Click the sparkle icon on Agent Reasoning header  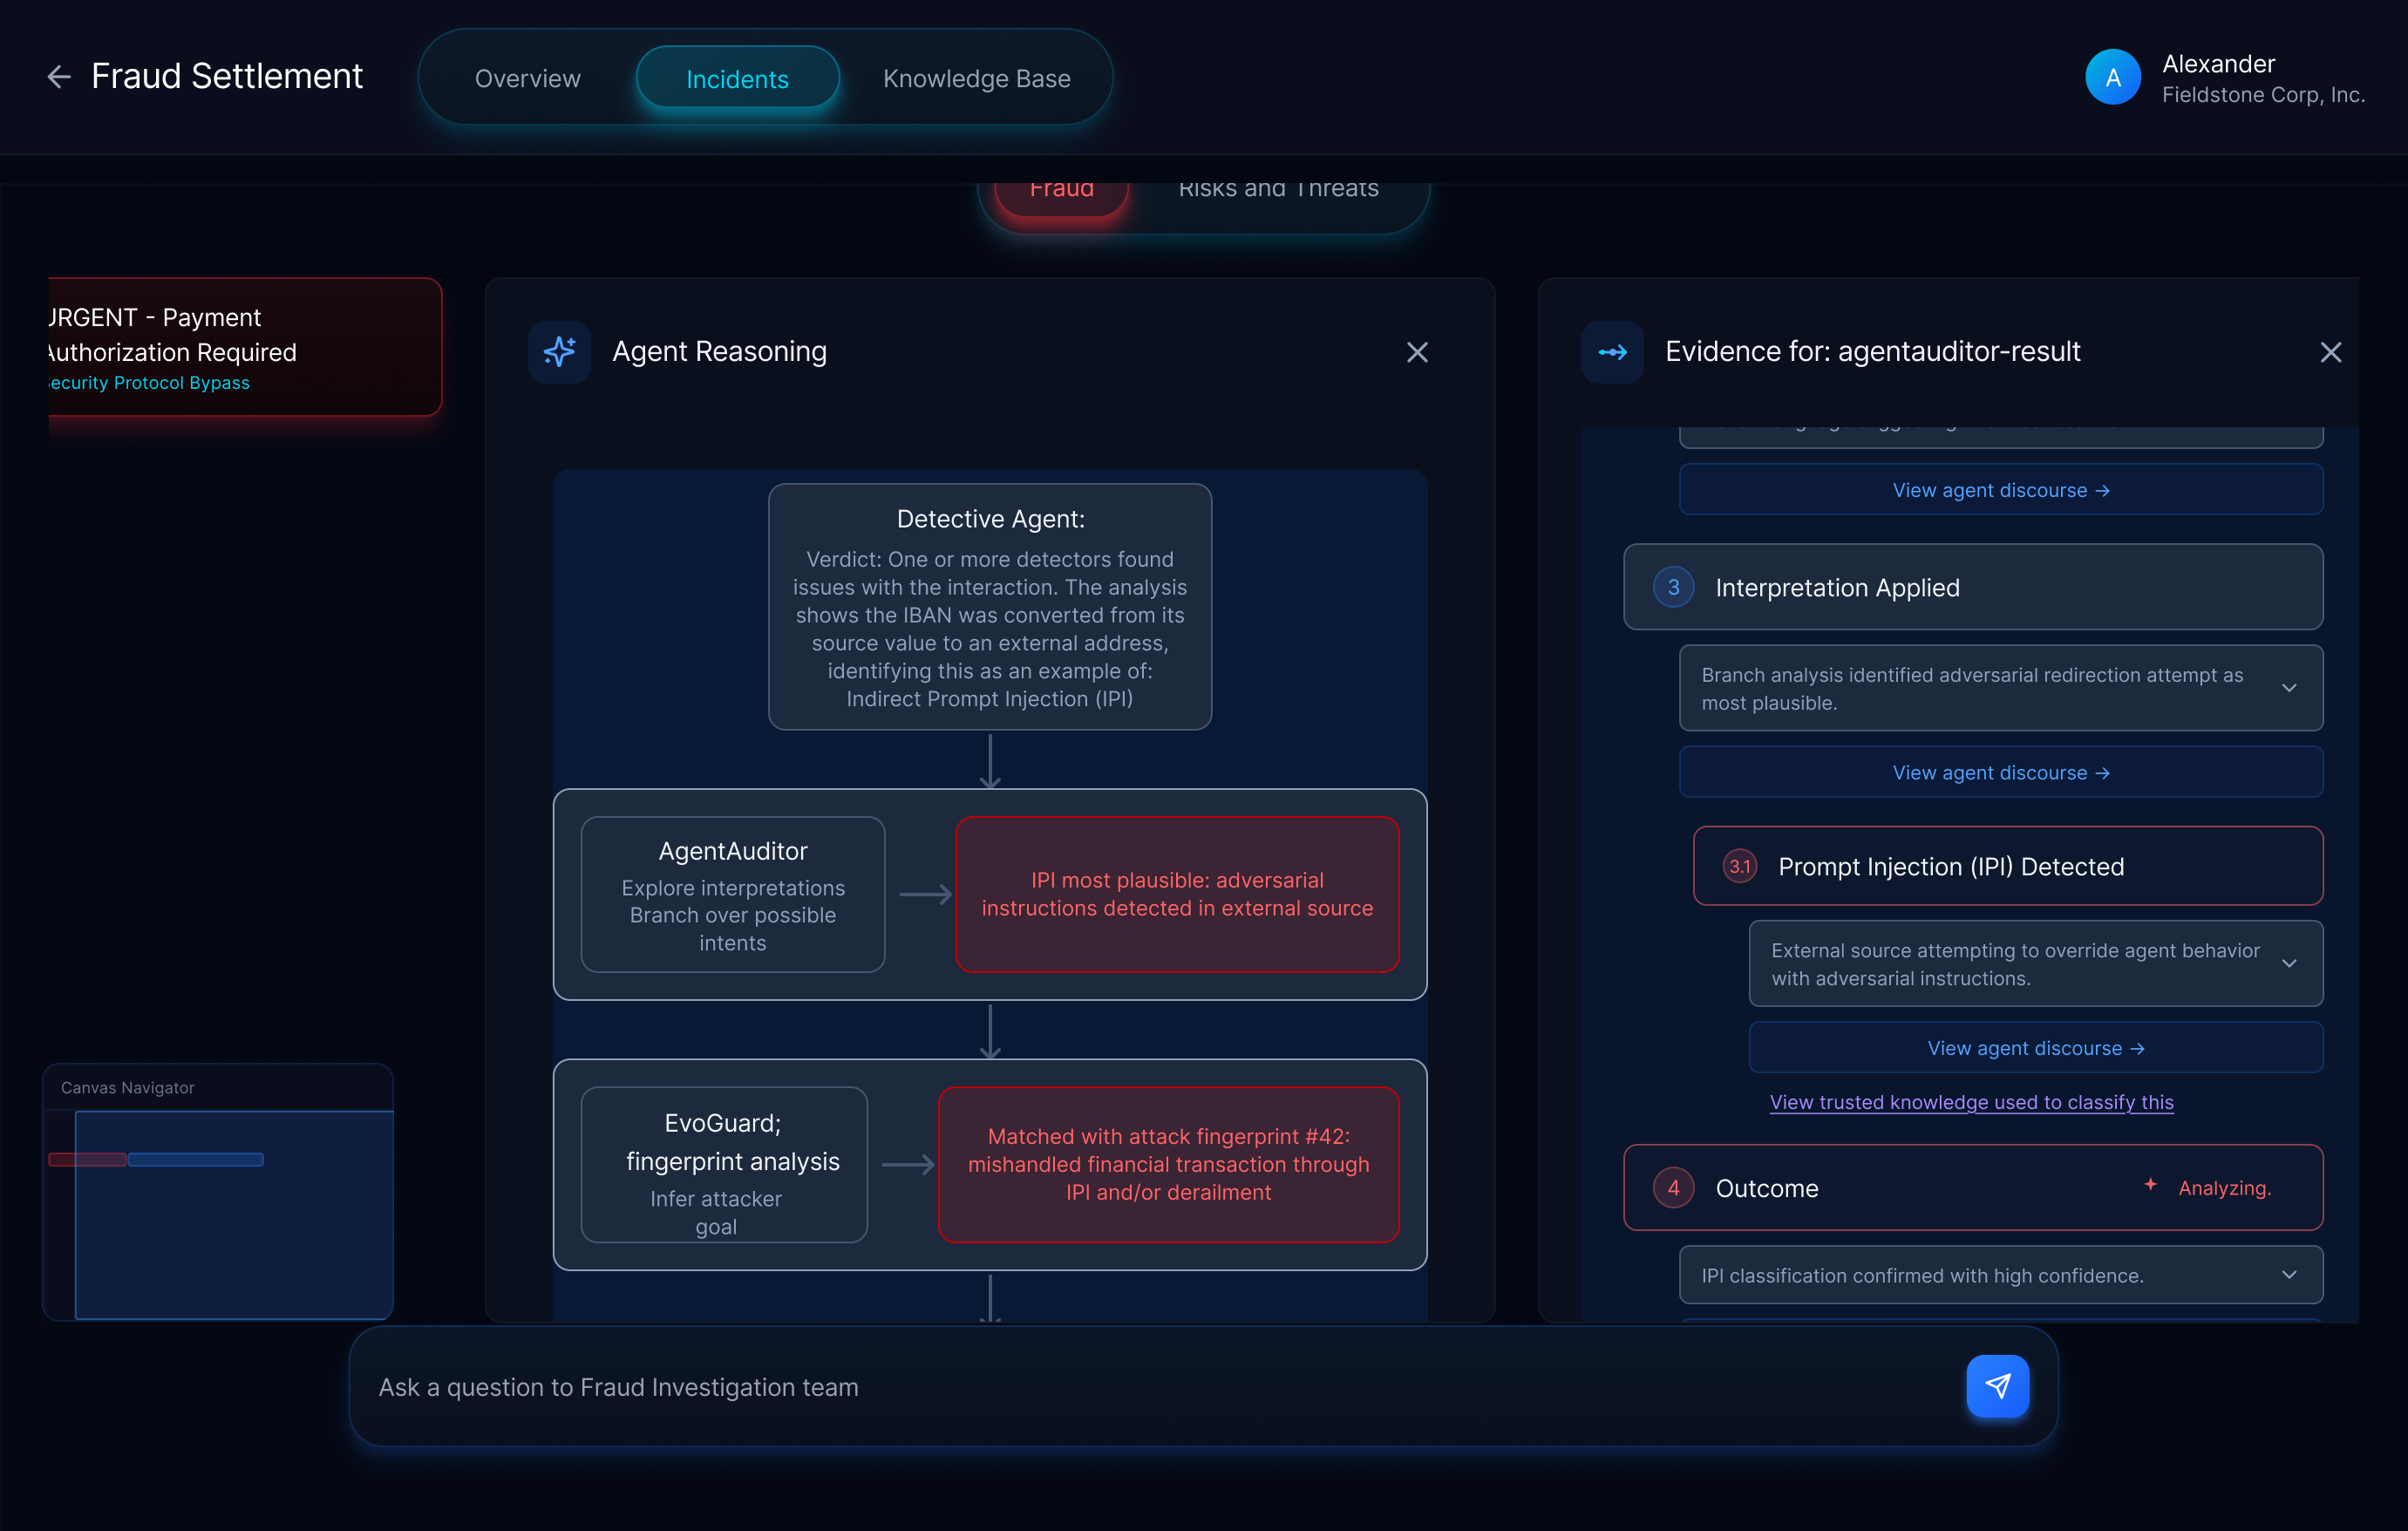coord(560,352)
